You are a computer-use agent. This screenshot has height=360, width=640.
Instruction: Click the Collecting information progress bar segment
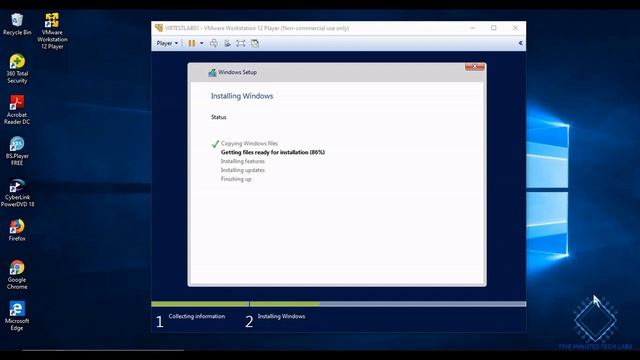tap(200, 304)
